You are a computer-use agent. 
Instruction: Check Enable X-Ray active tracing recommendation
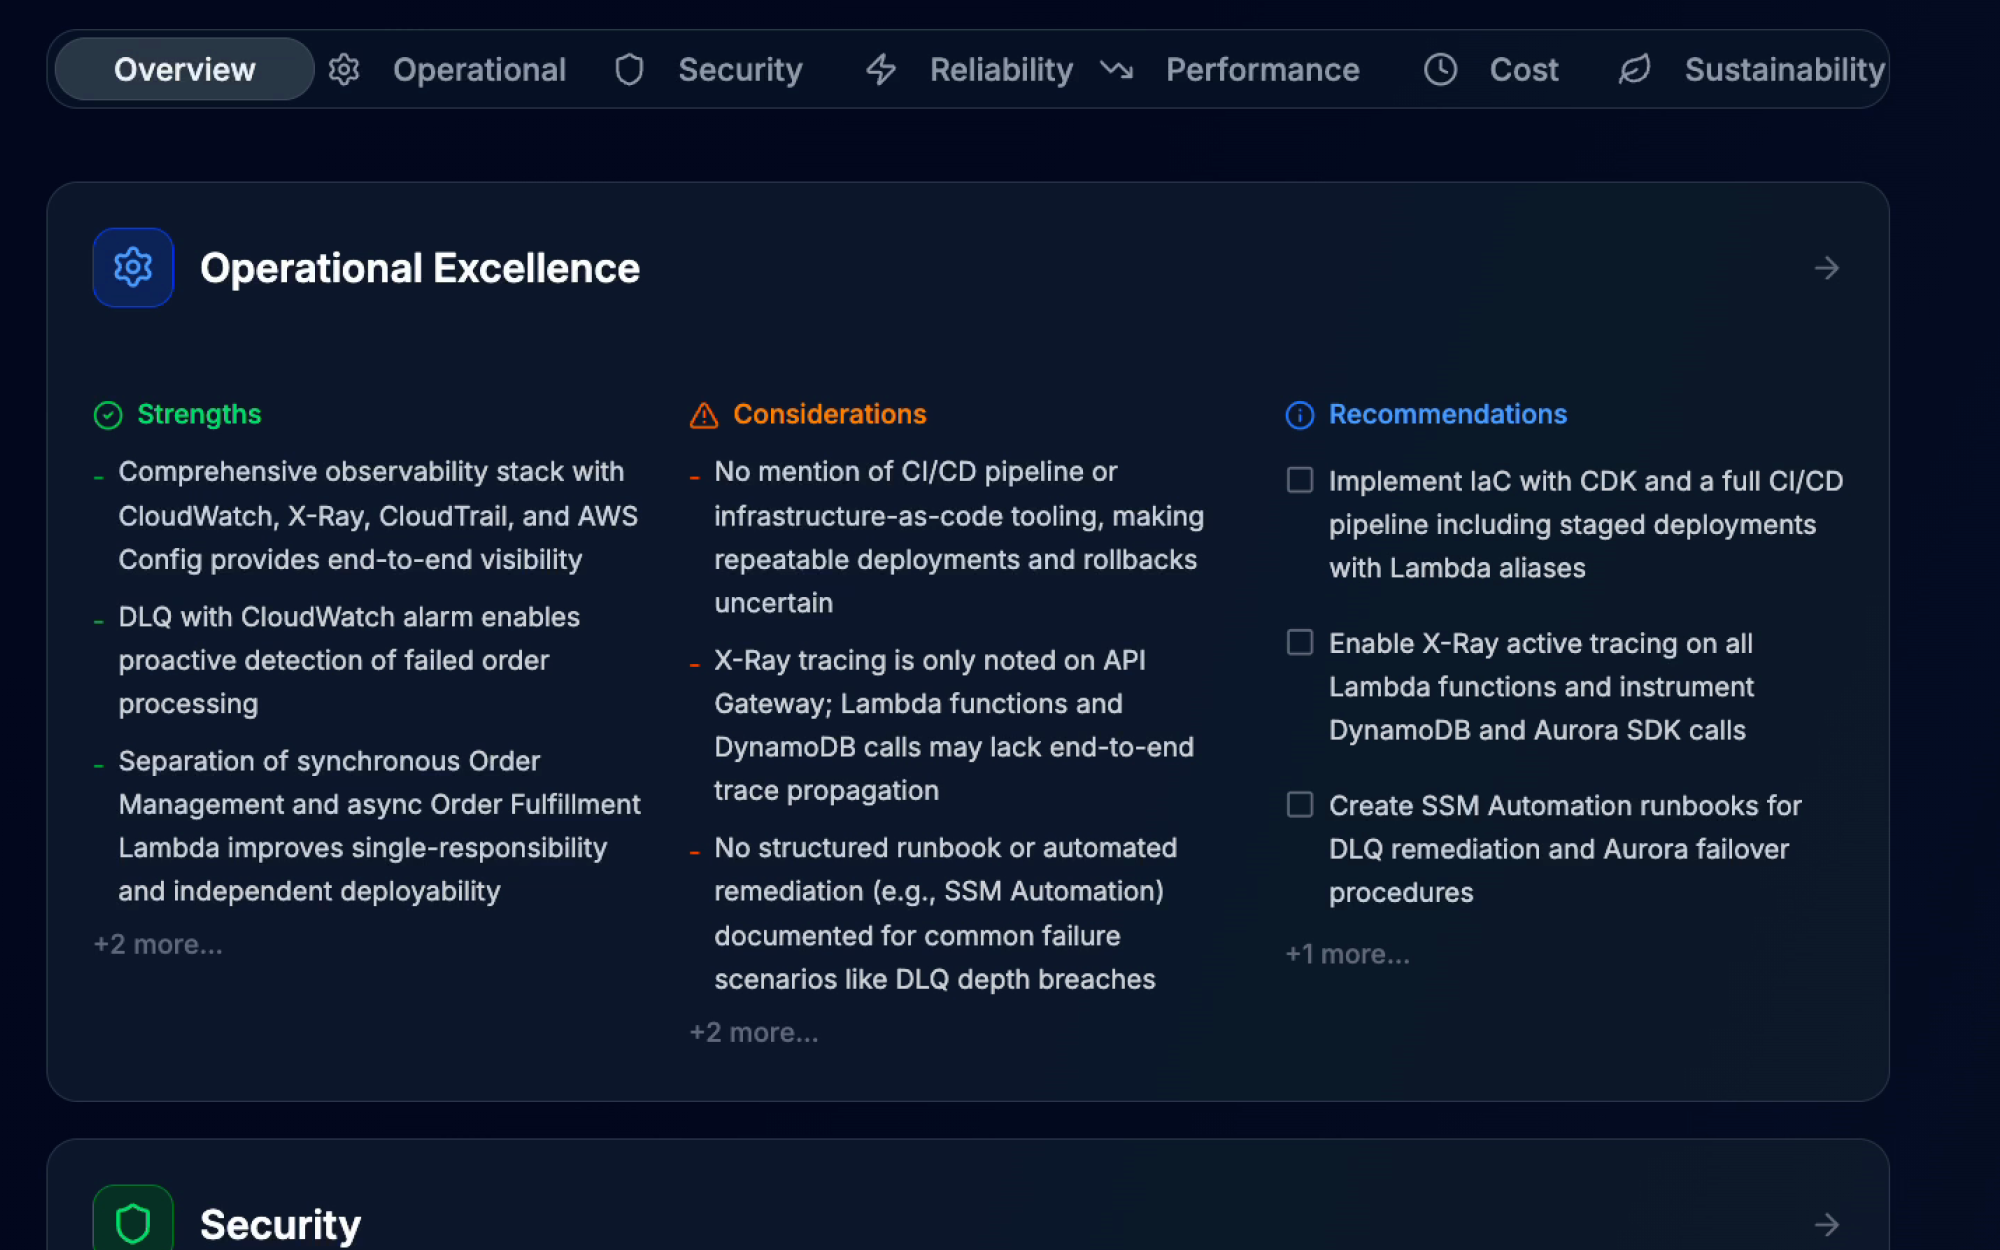click(1299, 642)
